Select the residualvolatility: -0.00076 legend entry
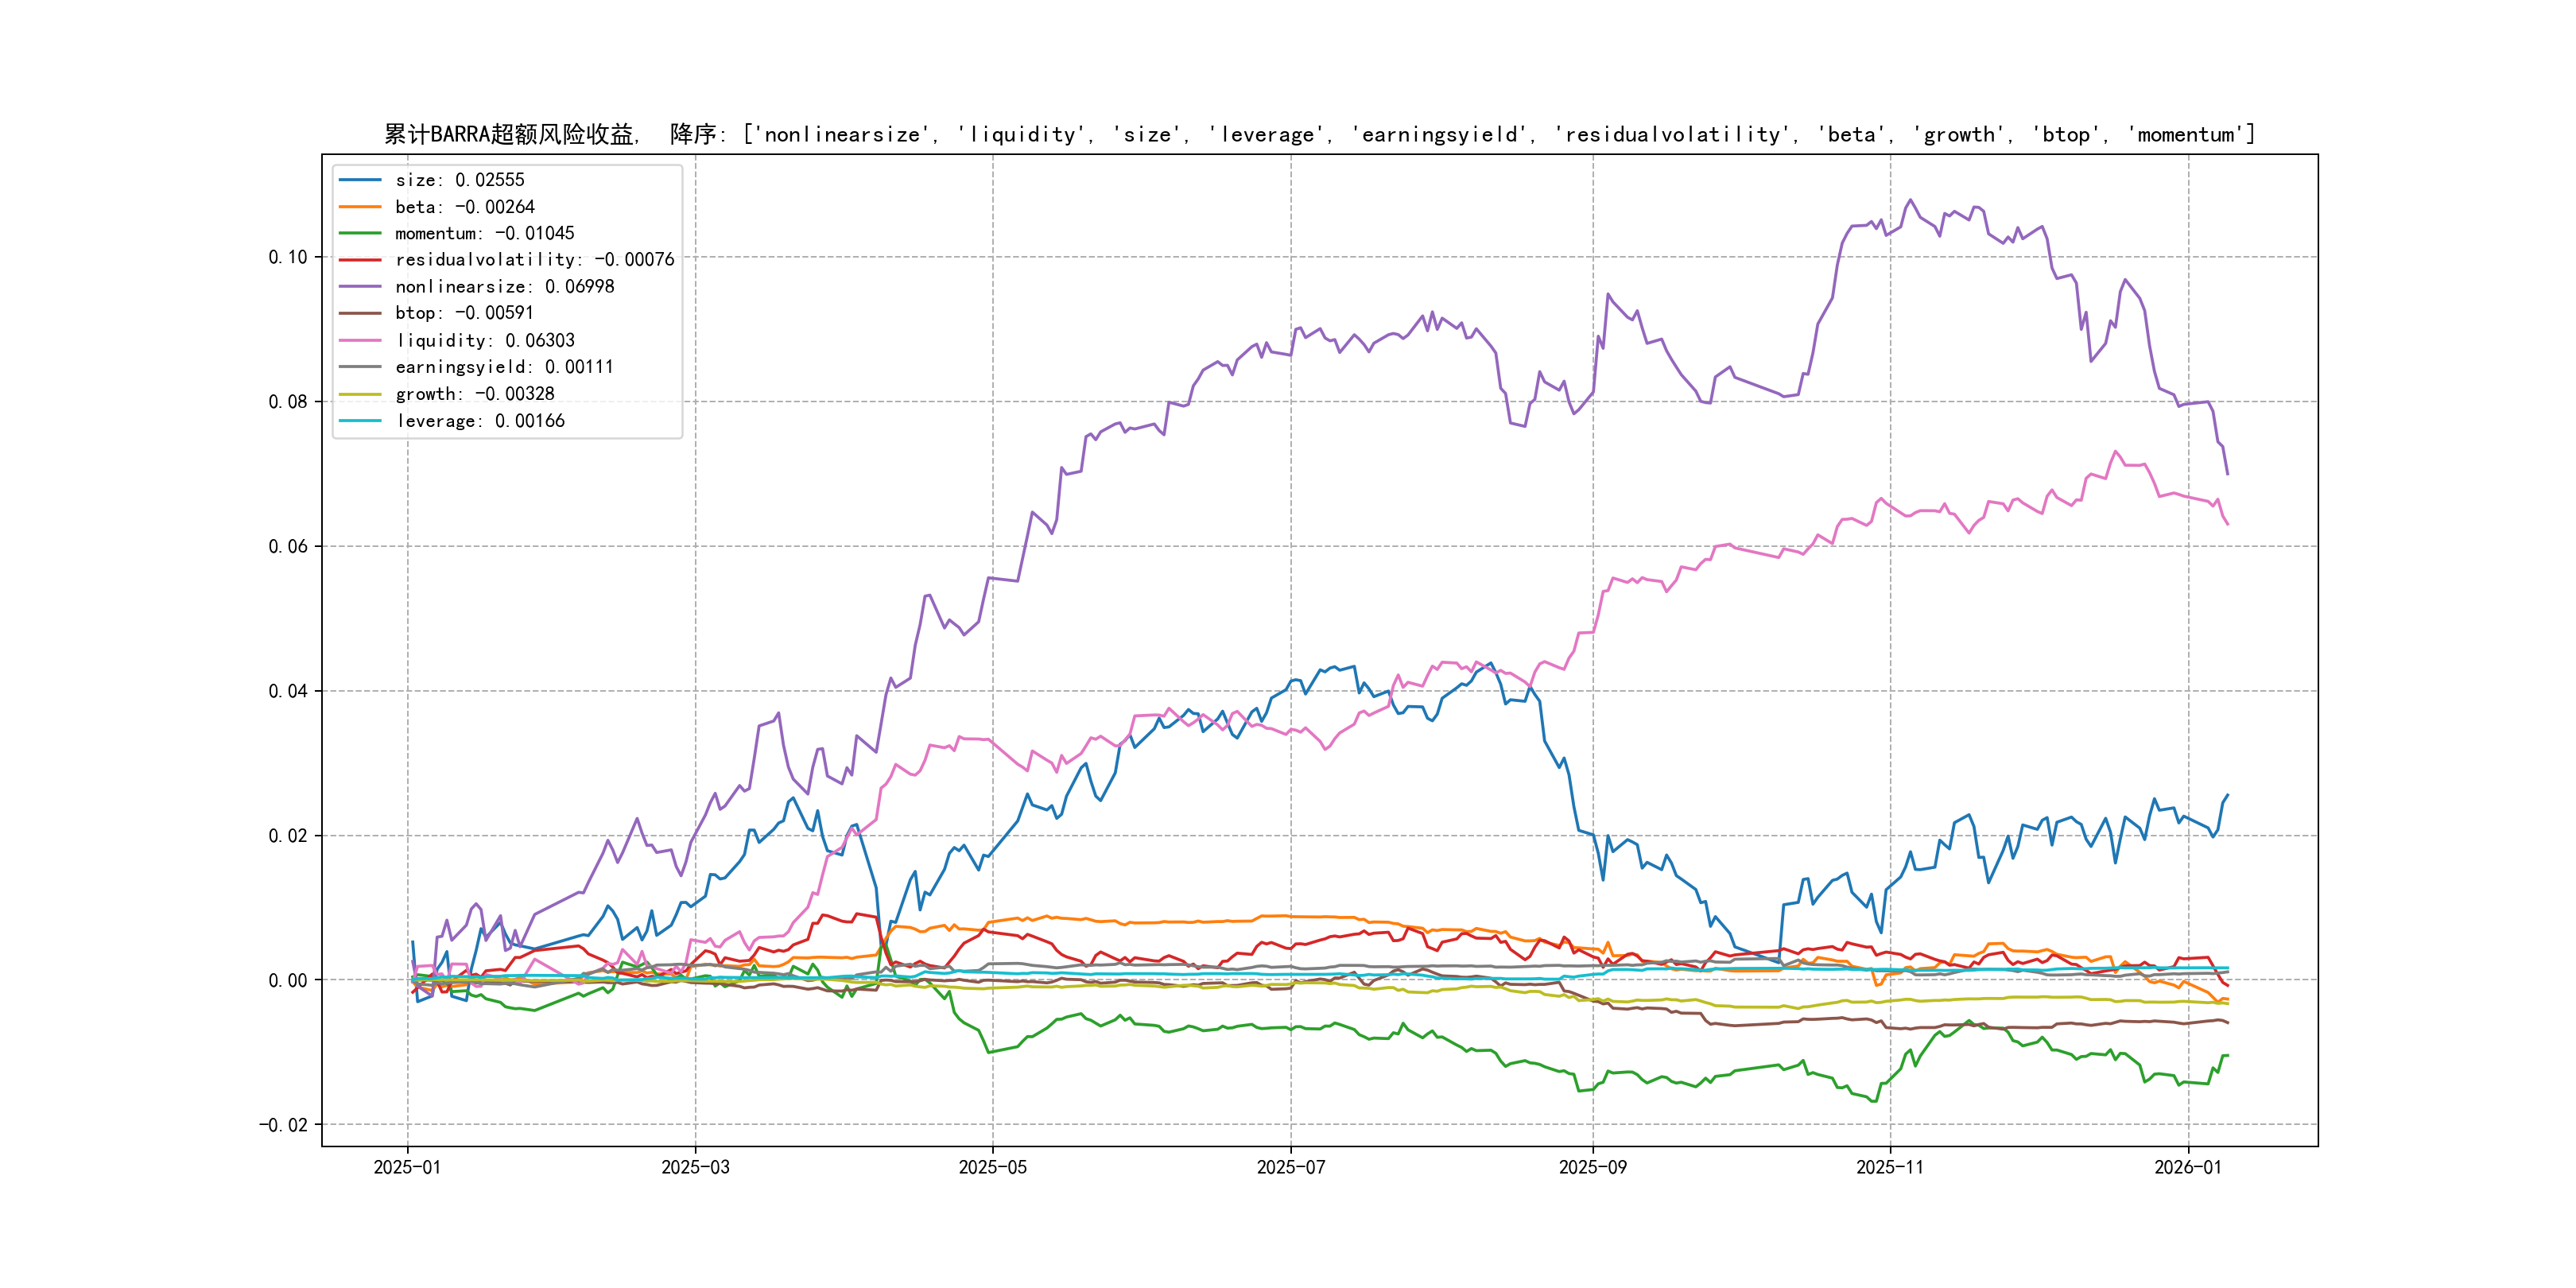The height and width of the screenshot is (1288, 2576). 534,260
